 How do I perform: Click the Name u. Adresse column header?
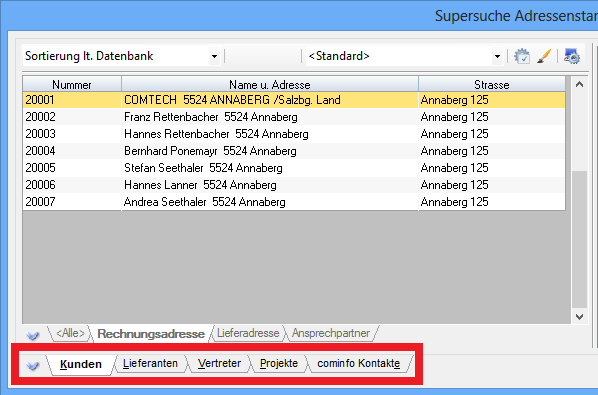270,84
